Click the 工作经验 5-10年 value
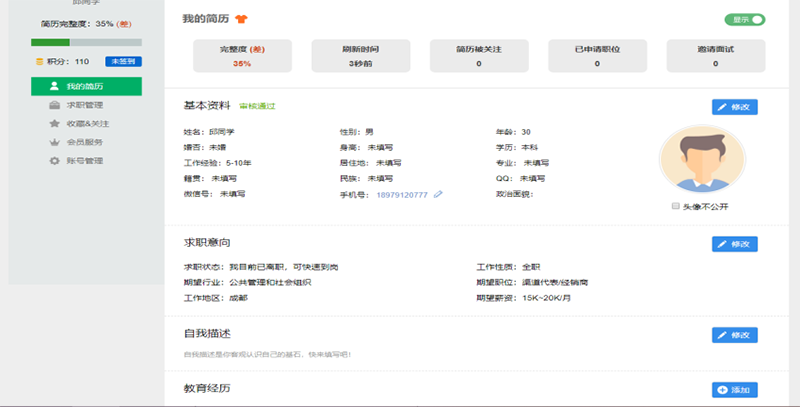Viewport: 800px width, 407px height. (239, 163)
